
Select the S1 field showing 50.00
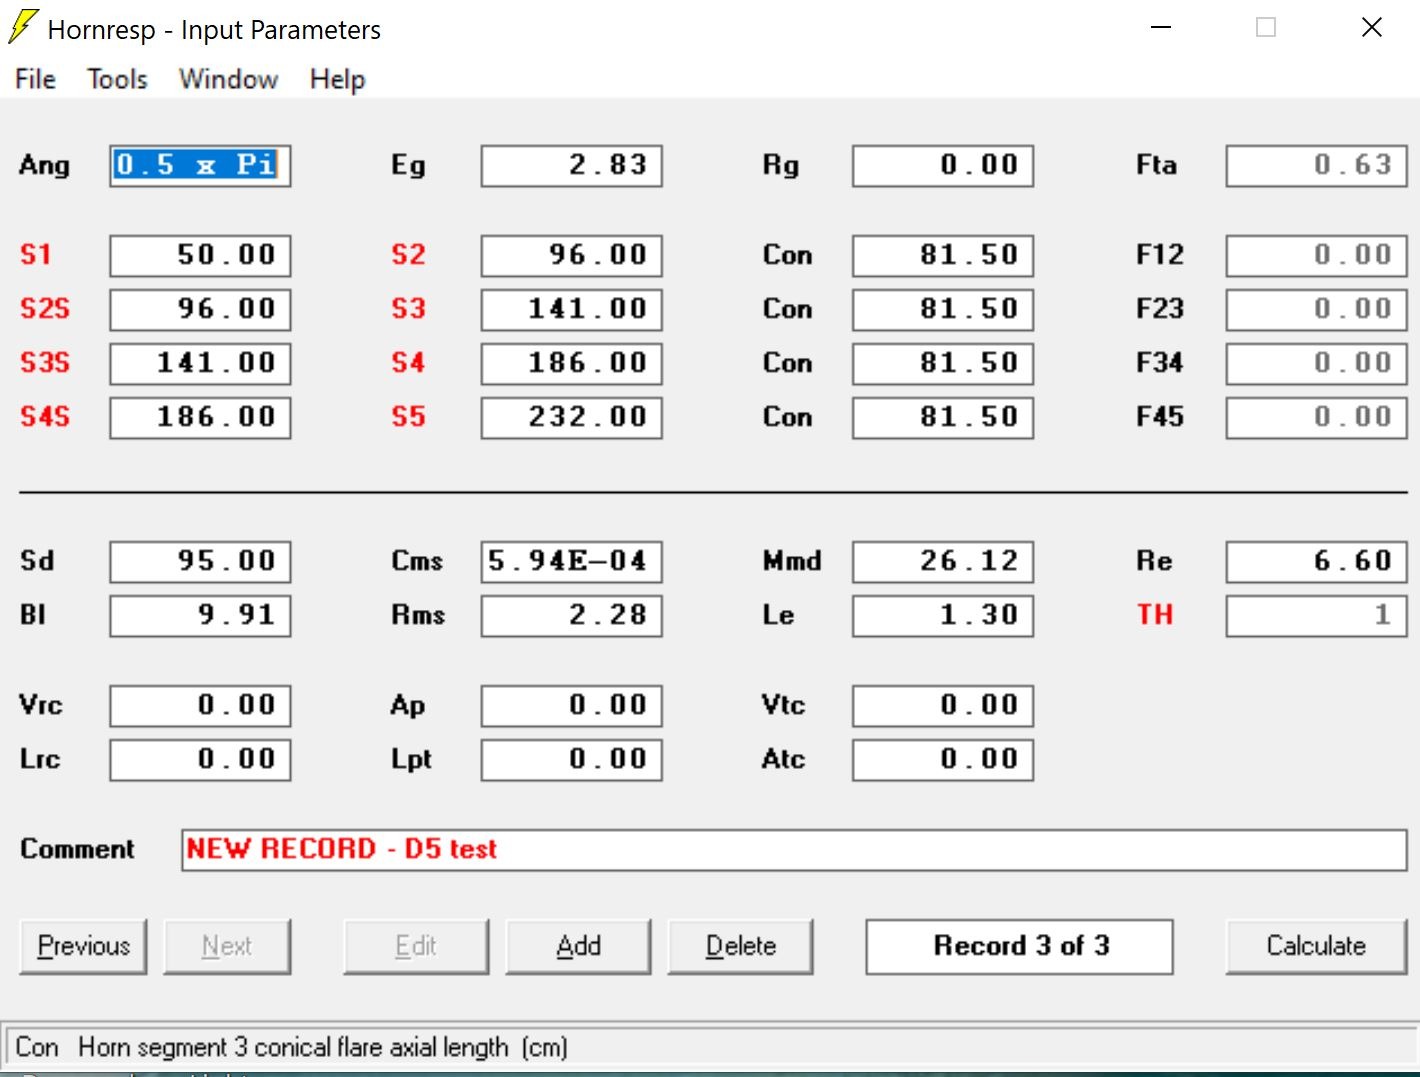(200, 256)
